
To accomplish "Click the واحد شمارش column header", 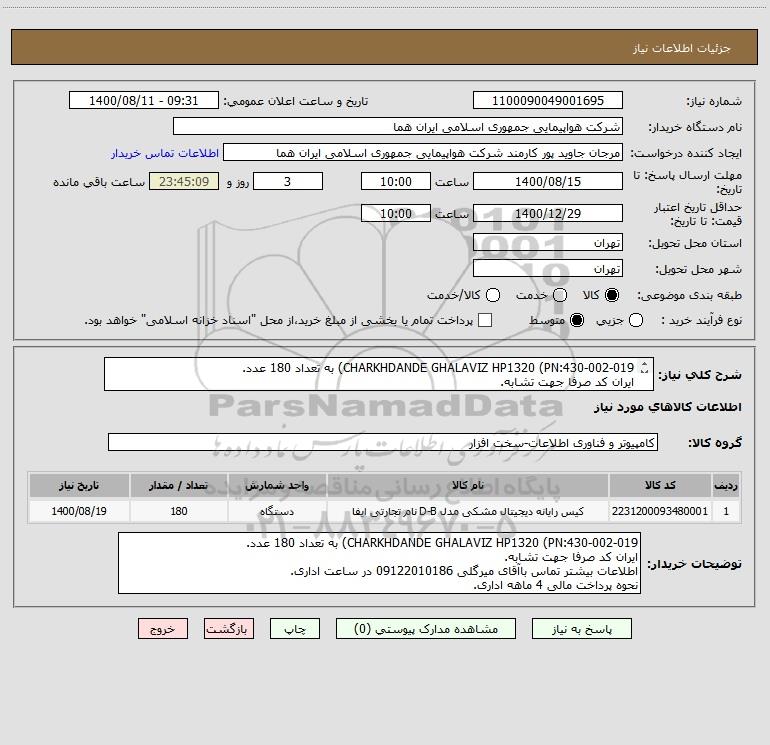I will [x=277, y=485].
